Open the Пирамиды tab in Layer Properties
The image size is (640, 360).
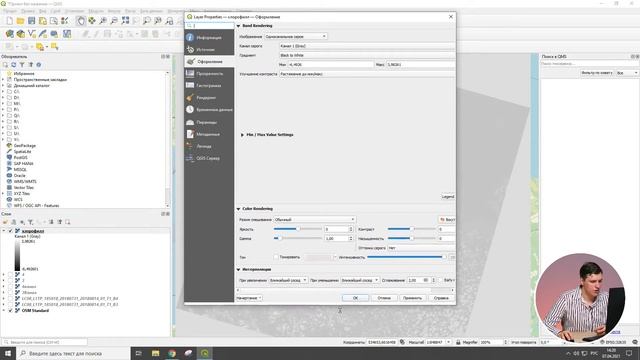point(209,122)
